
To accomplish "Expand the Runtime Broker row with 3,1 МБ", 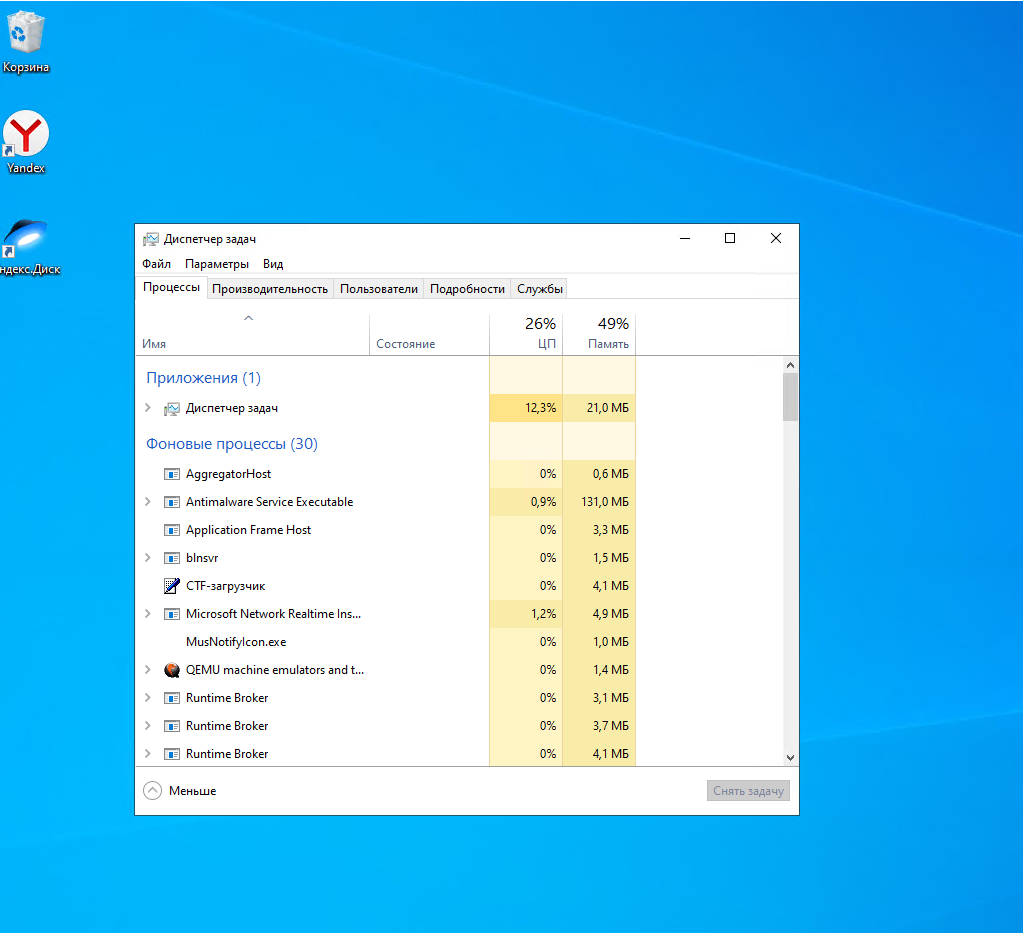I will tap(147, 698).
